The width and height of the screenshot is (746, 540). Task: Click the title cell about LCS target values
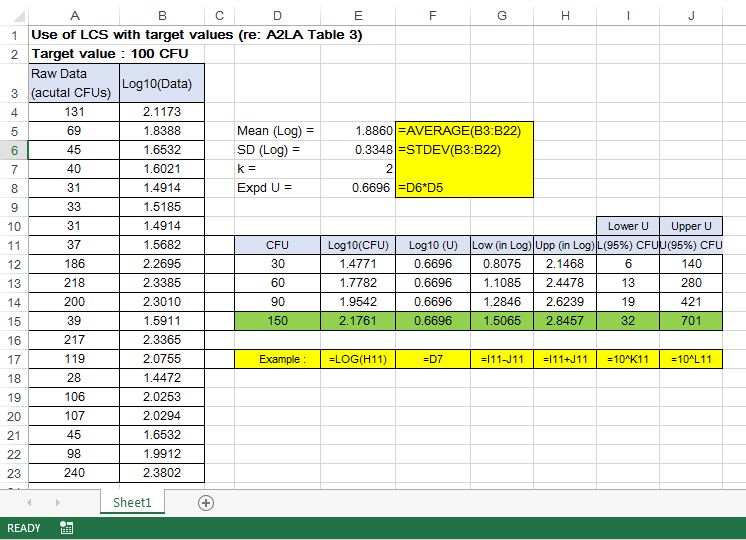click(196, 34)
